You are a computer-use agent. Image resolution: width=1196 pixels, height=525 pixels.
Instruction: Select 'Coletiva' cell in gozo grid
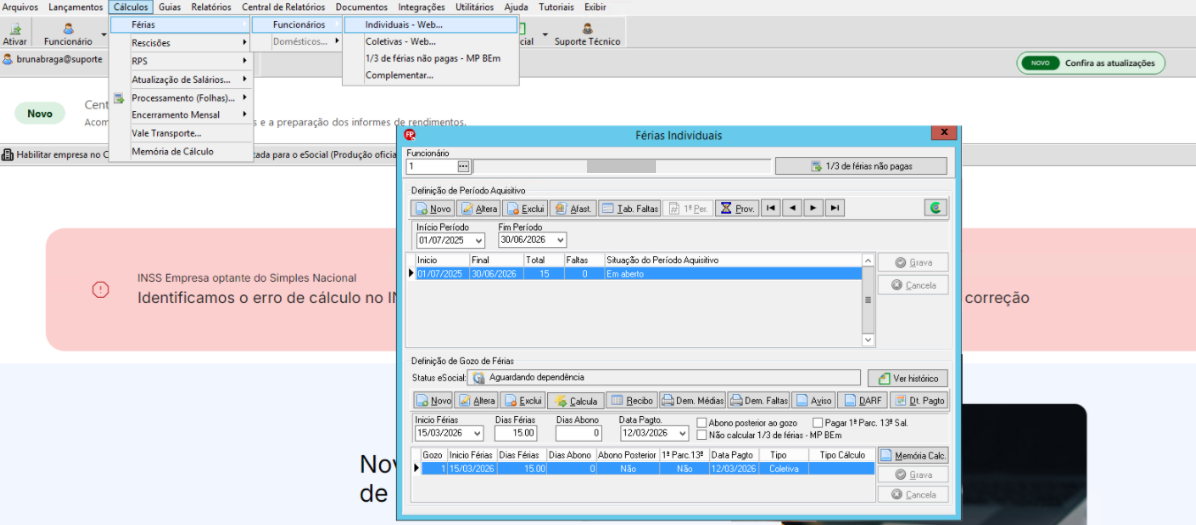(784, 469)
